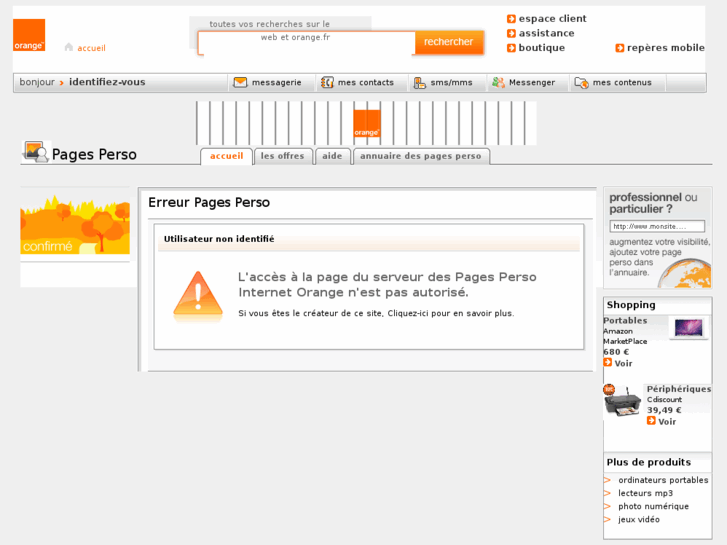Screen dimensions: 727x545
Task: Open the lecteurs mp3 link
Action: [645, 493]
